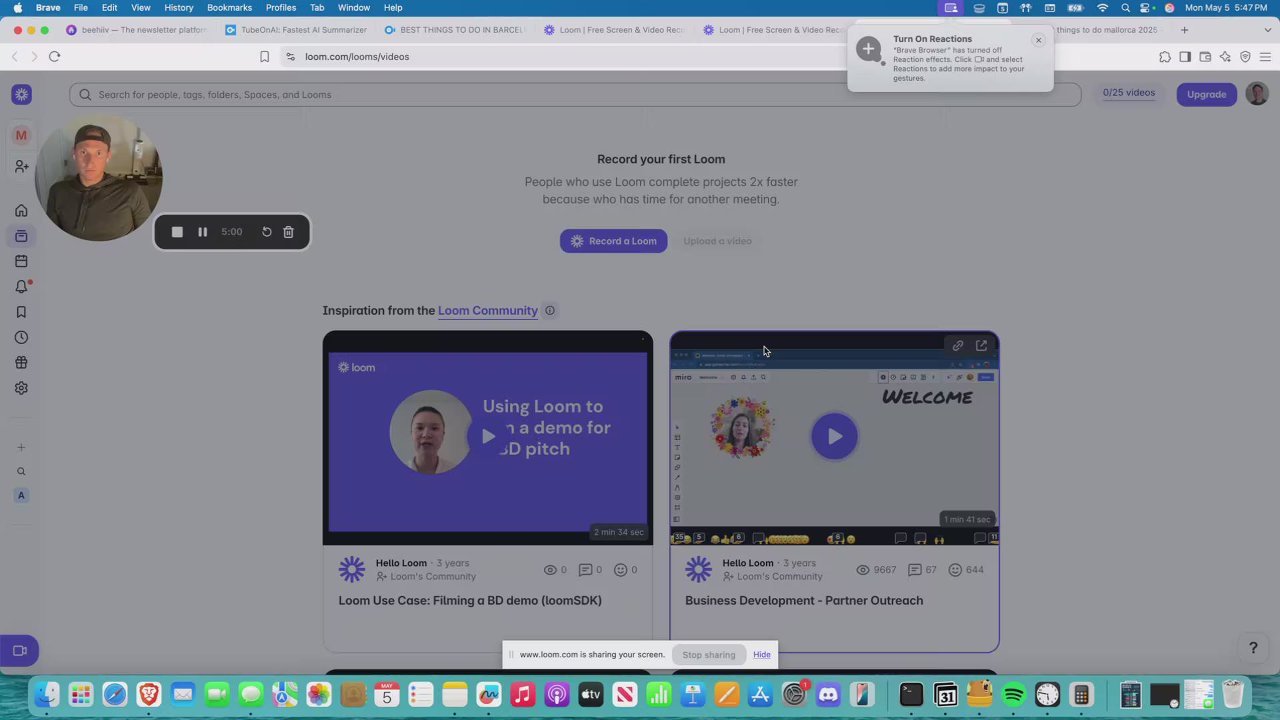Play the Filming a BD demo video
Viewport: 1280px width, 720px height.
[x=488, y=436]
